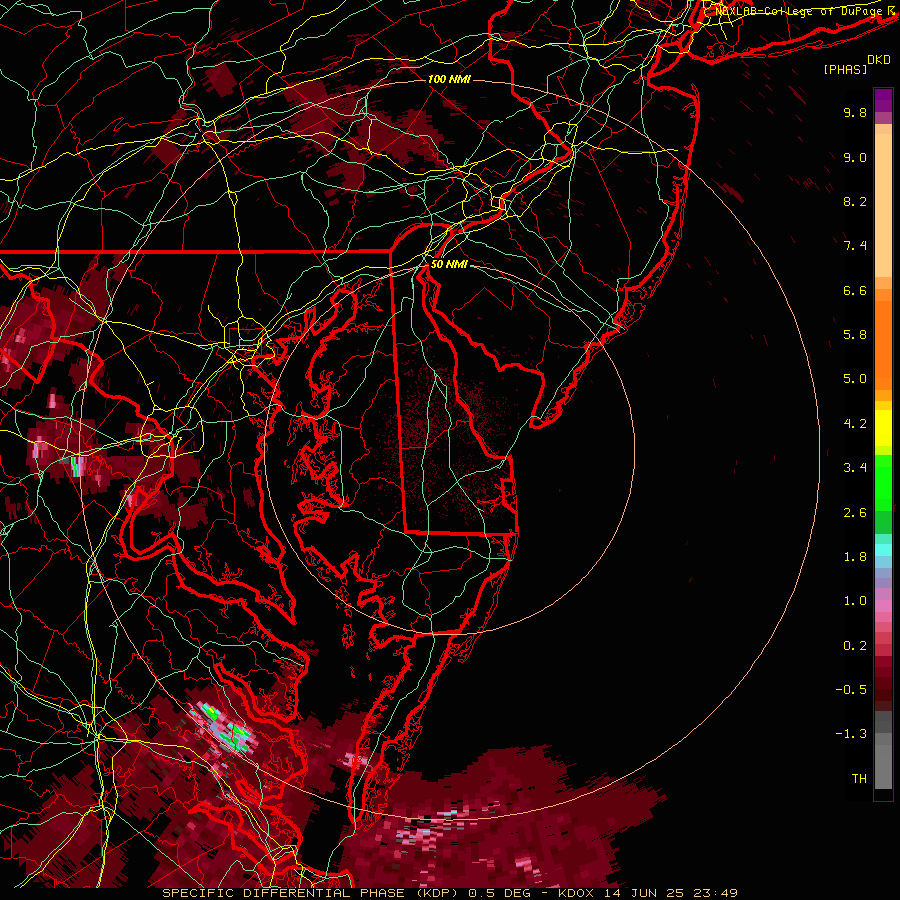Click the (KDP) abbreviation in the caption
900x900 pixels.
(437, 893)
